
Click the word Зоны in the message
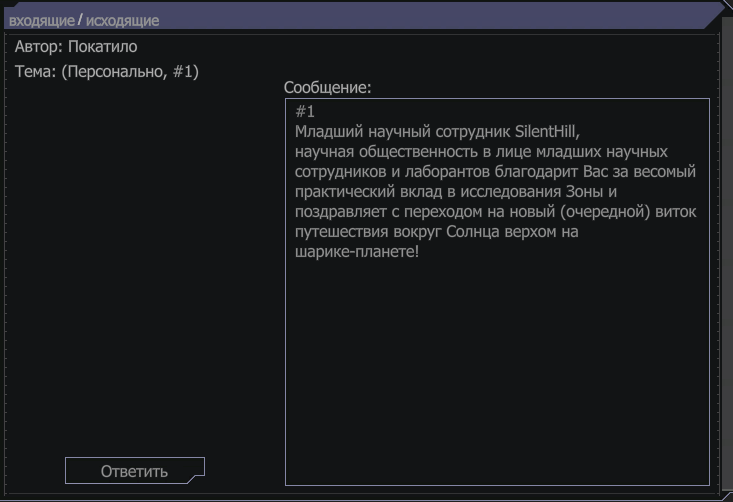pyautogui.click(x=584, y=192)
